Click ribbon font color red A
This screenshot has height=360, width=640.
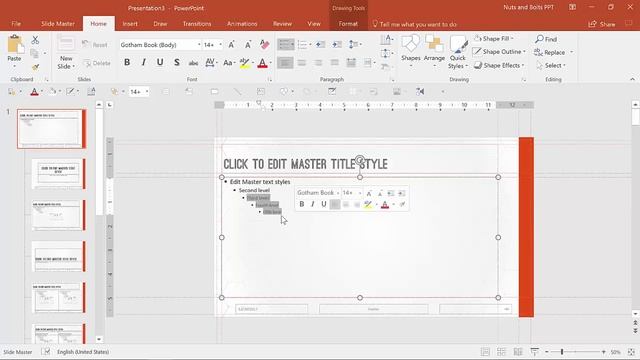[x=262, y=62]
